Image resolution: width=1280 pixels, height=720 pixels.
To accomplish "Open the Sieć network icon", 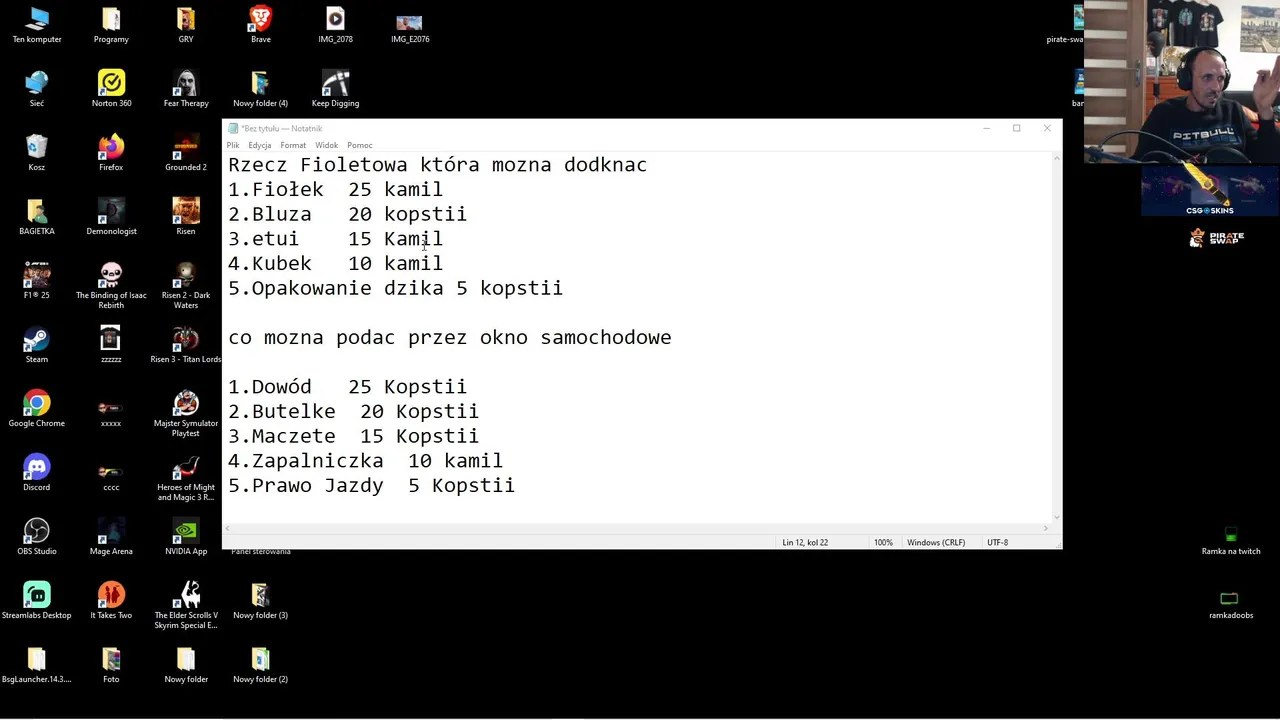I will 37,89.
